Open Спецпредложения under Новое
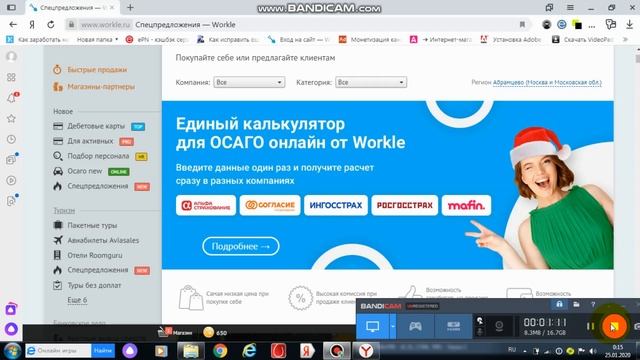 [98, 186]
